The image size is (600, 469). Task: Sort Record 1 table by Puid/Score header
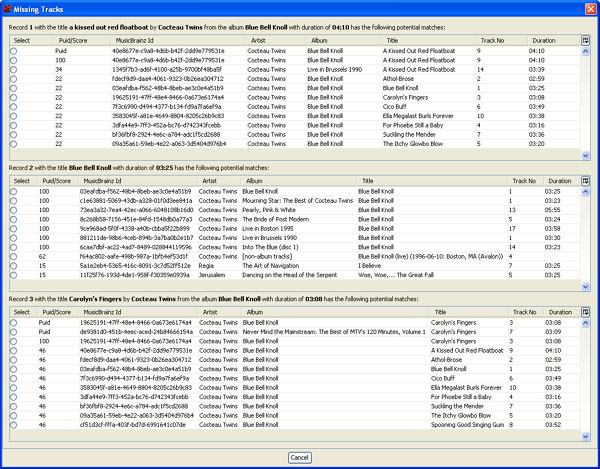point(82,40)
